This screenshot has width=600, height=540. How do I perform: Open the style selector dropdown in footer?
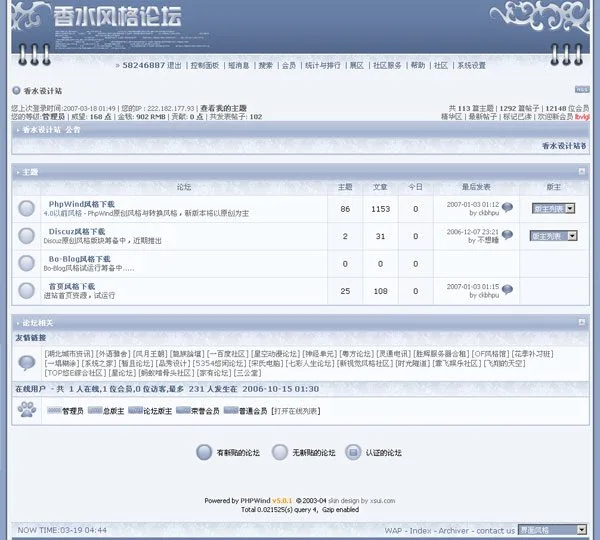[552, 529]
